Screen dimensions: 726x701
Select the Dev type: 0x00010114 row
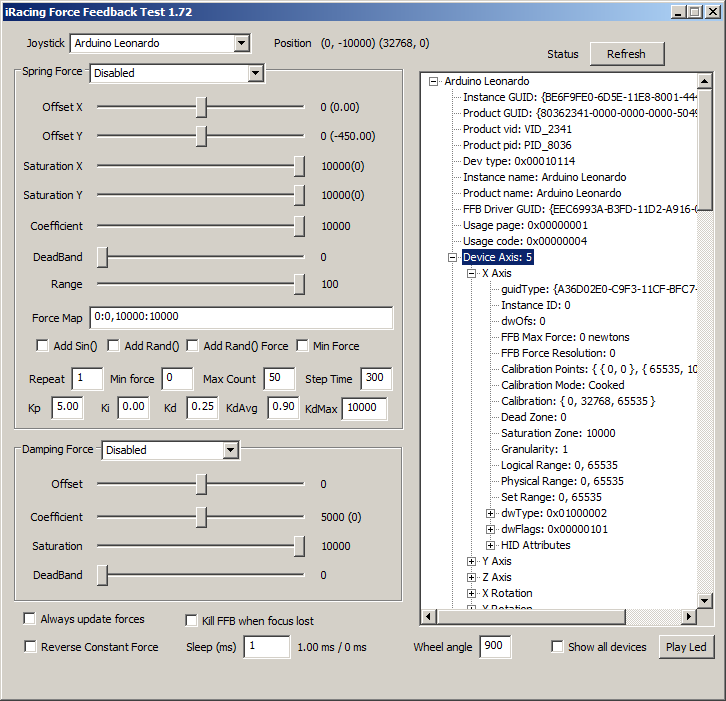(x=519, y=161)
